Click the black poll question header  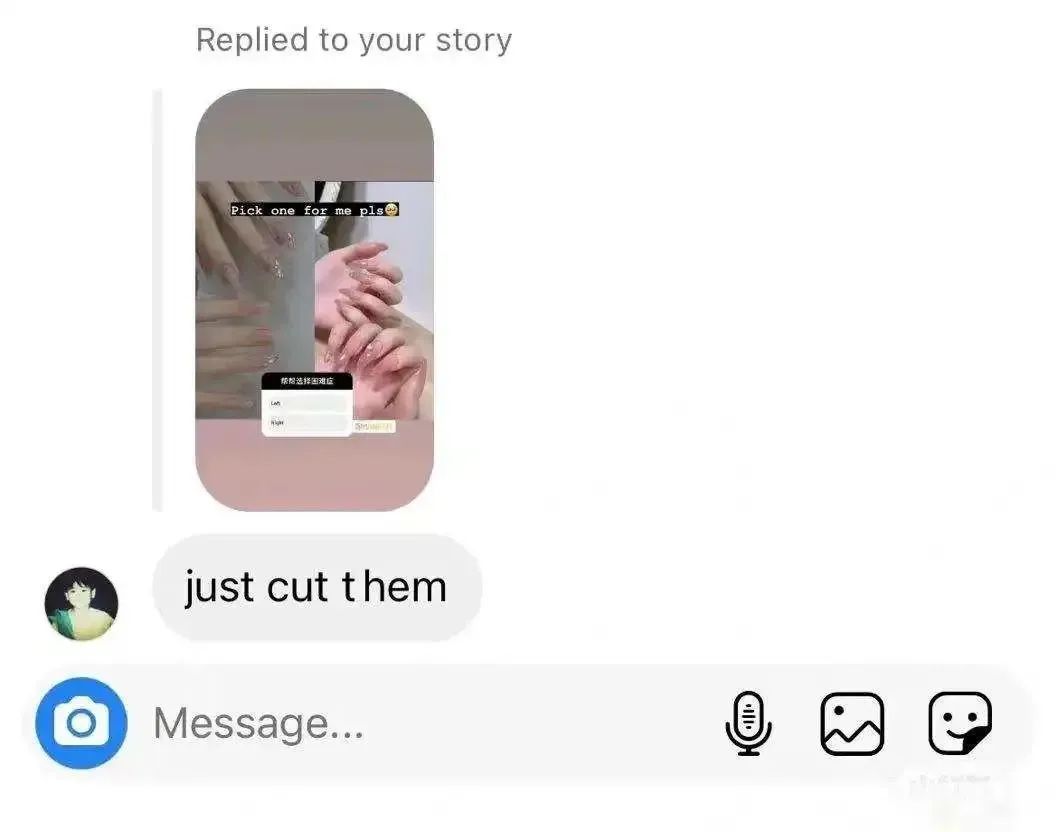click(307, 381)
